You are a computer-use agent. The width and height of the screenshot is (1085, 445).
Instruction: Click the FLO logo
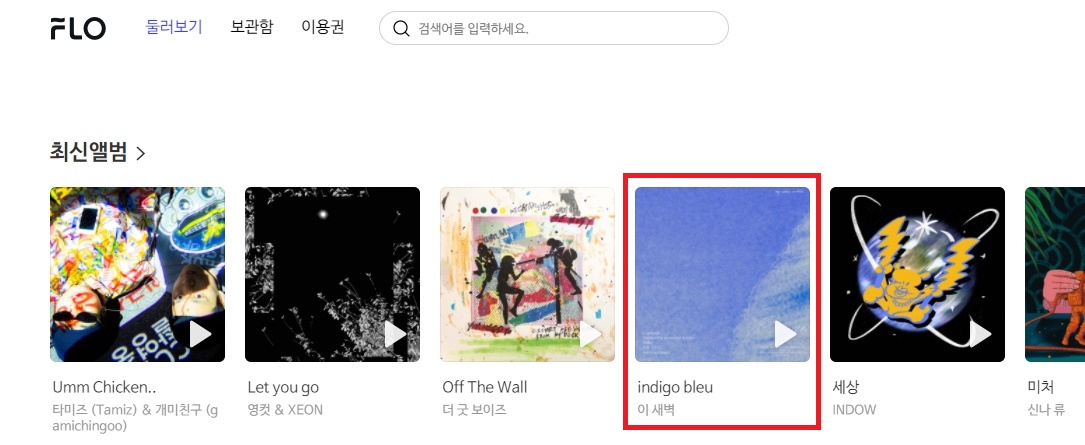[x=78, y=28]
